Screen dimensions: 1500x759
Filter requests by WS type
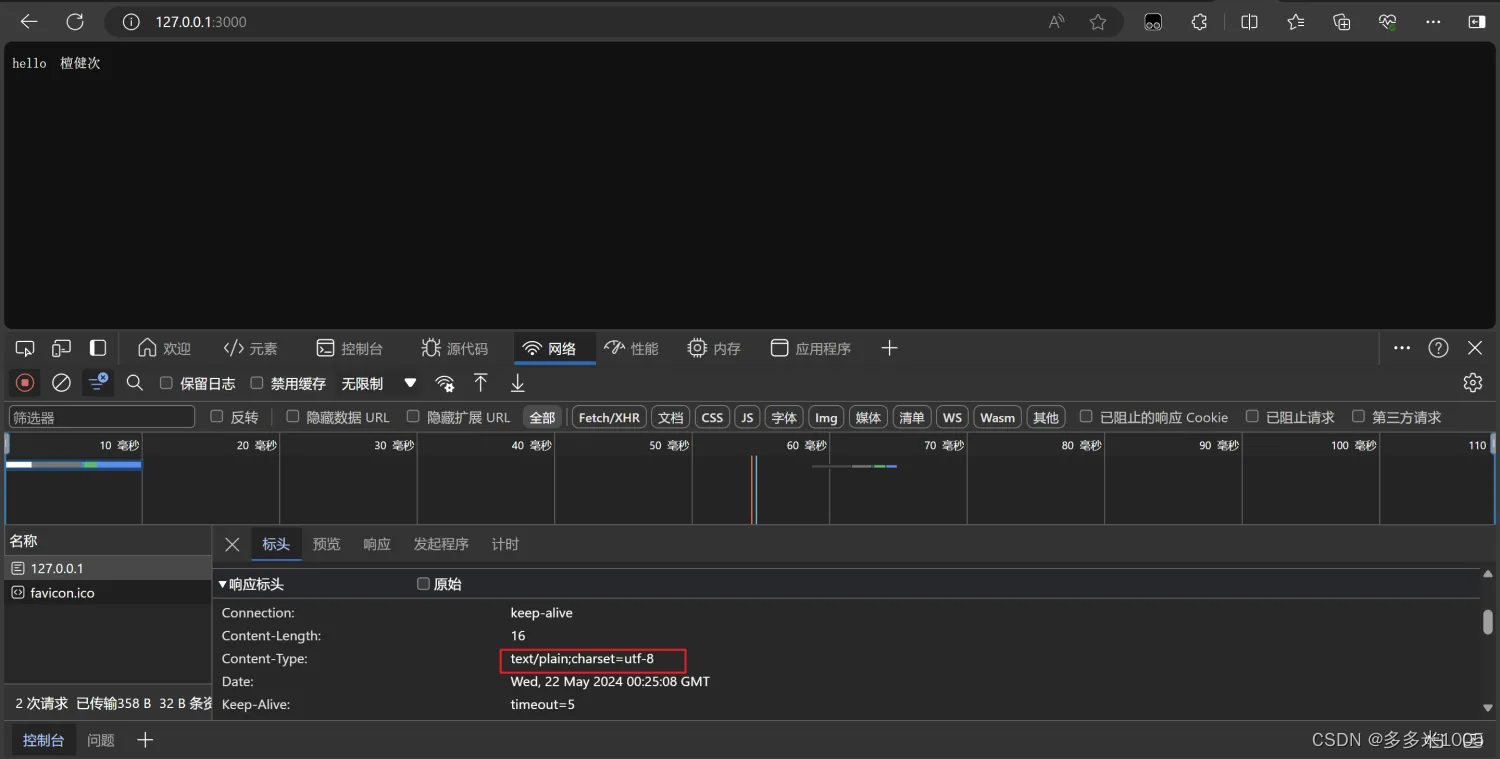(952, 417)
